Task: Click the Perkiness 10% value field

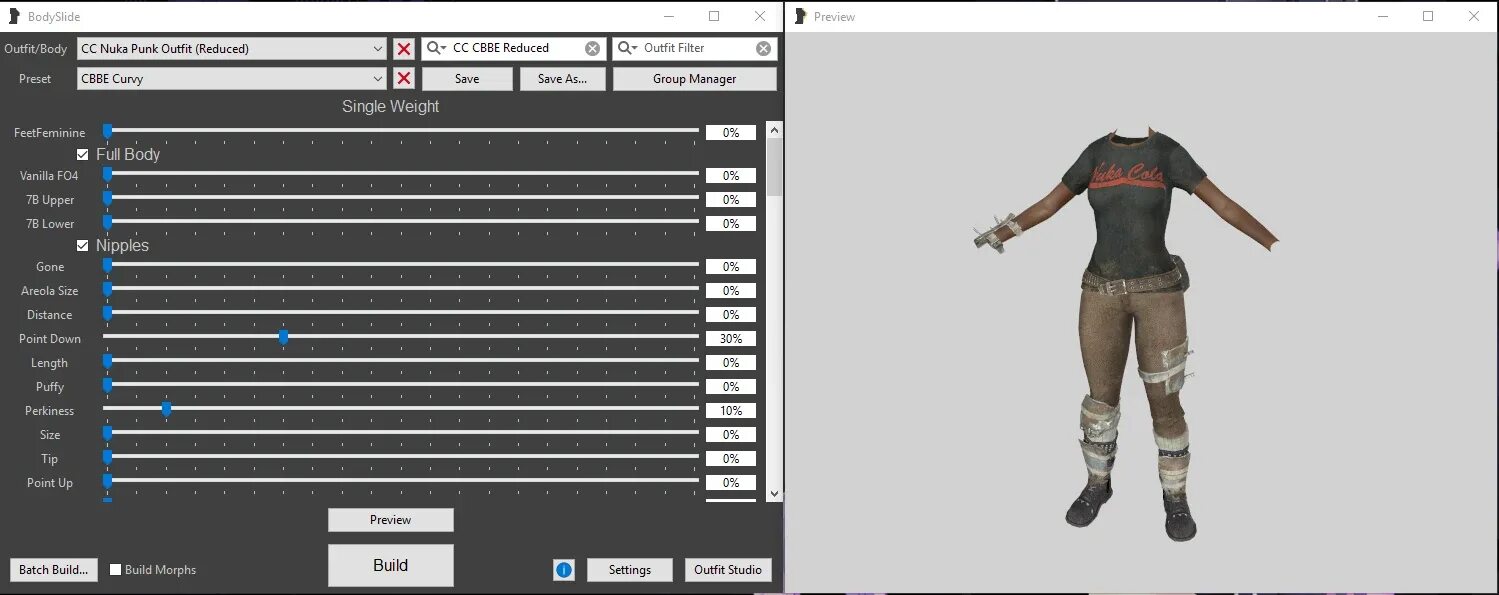Action: (731, 411)
